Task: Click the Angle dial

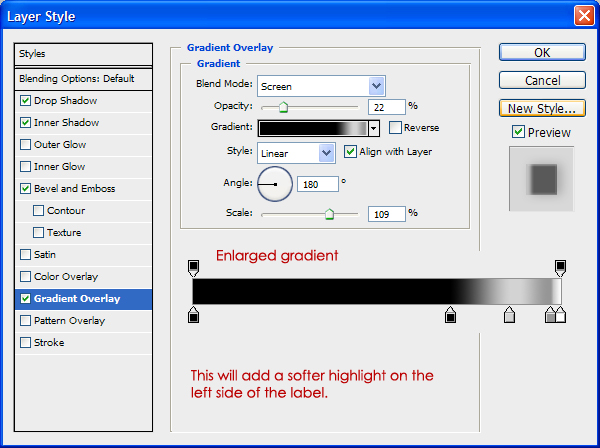Action: (x=275, y=184)
